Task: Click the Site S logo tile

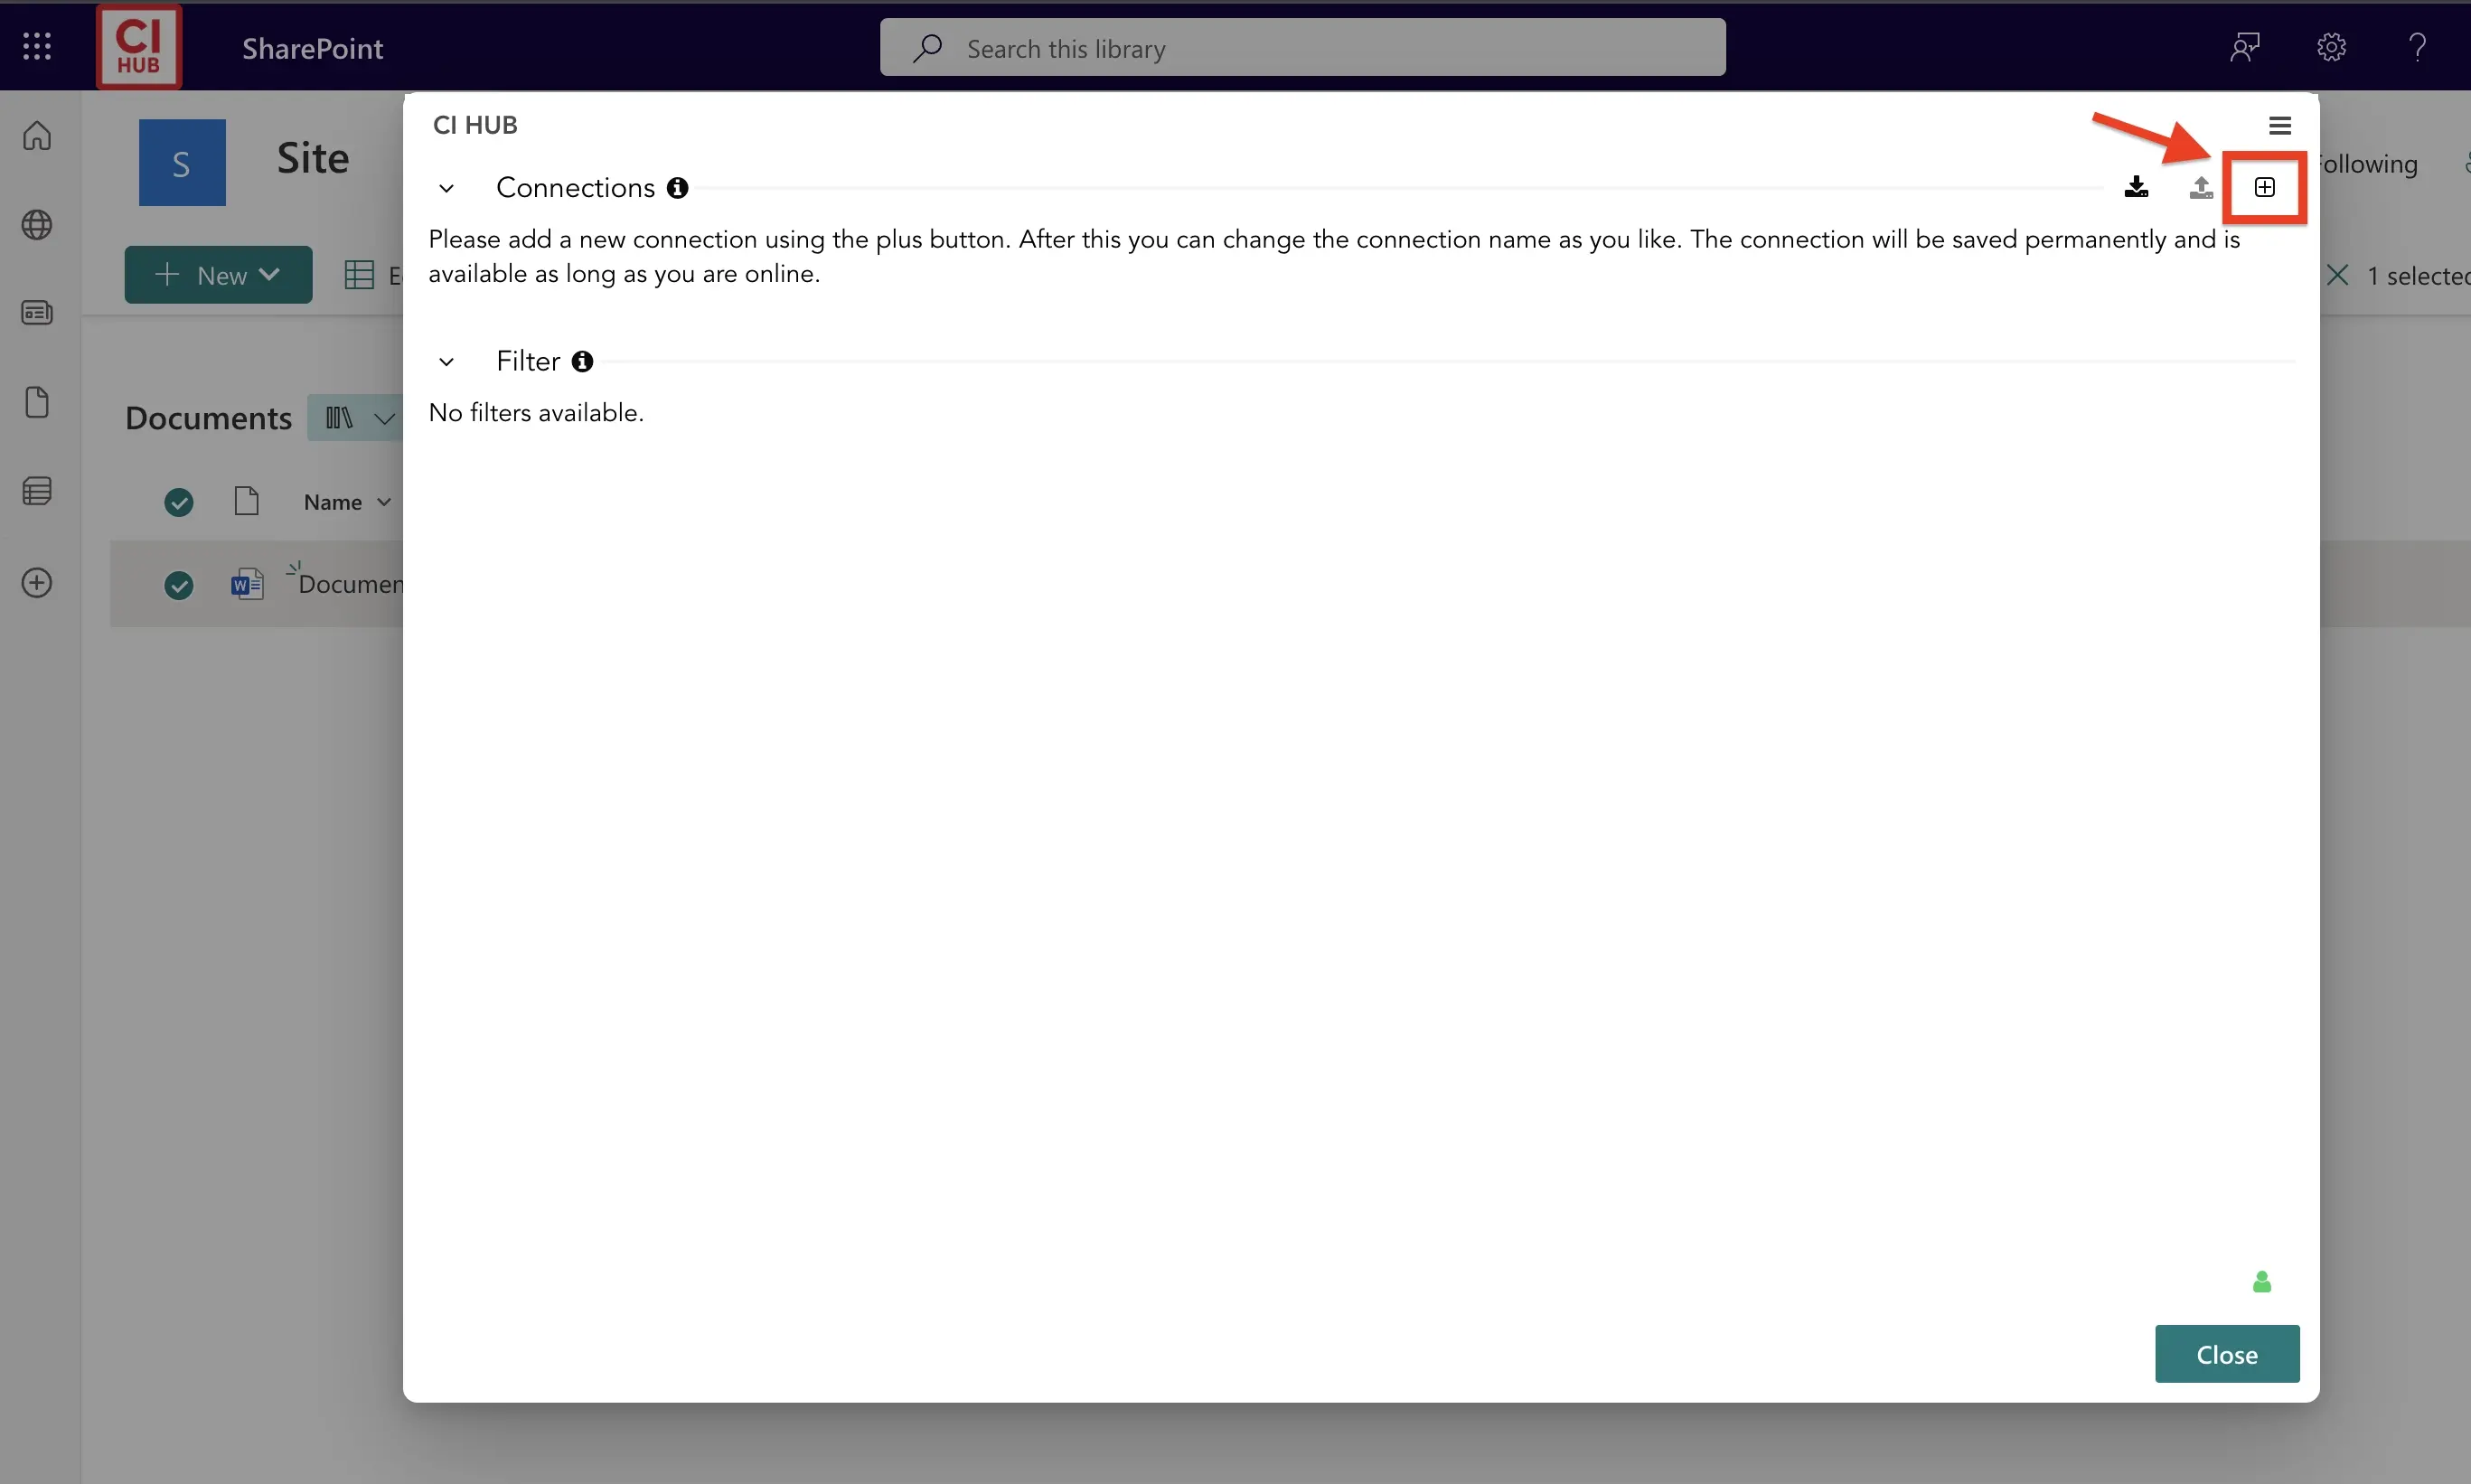Action: (x=182, y=162)
